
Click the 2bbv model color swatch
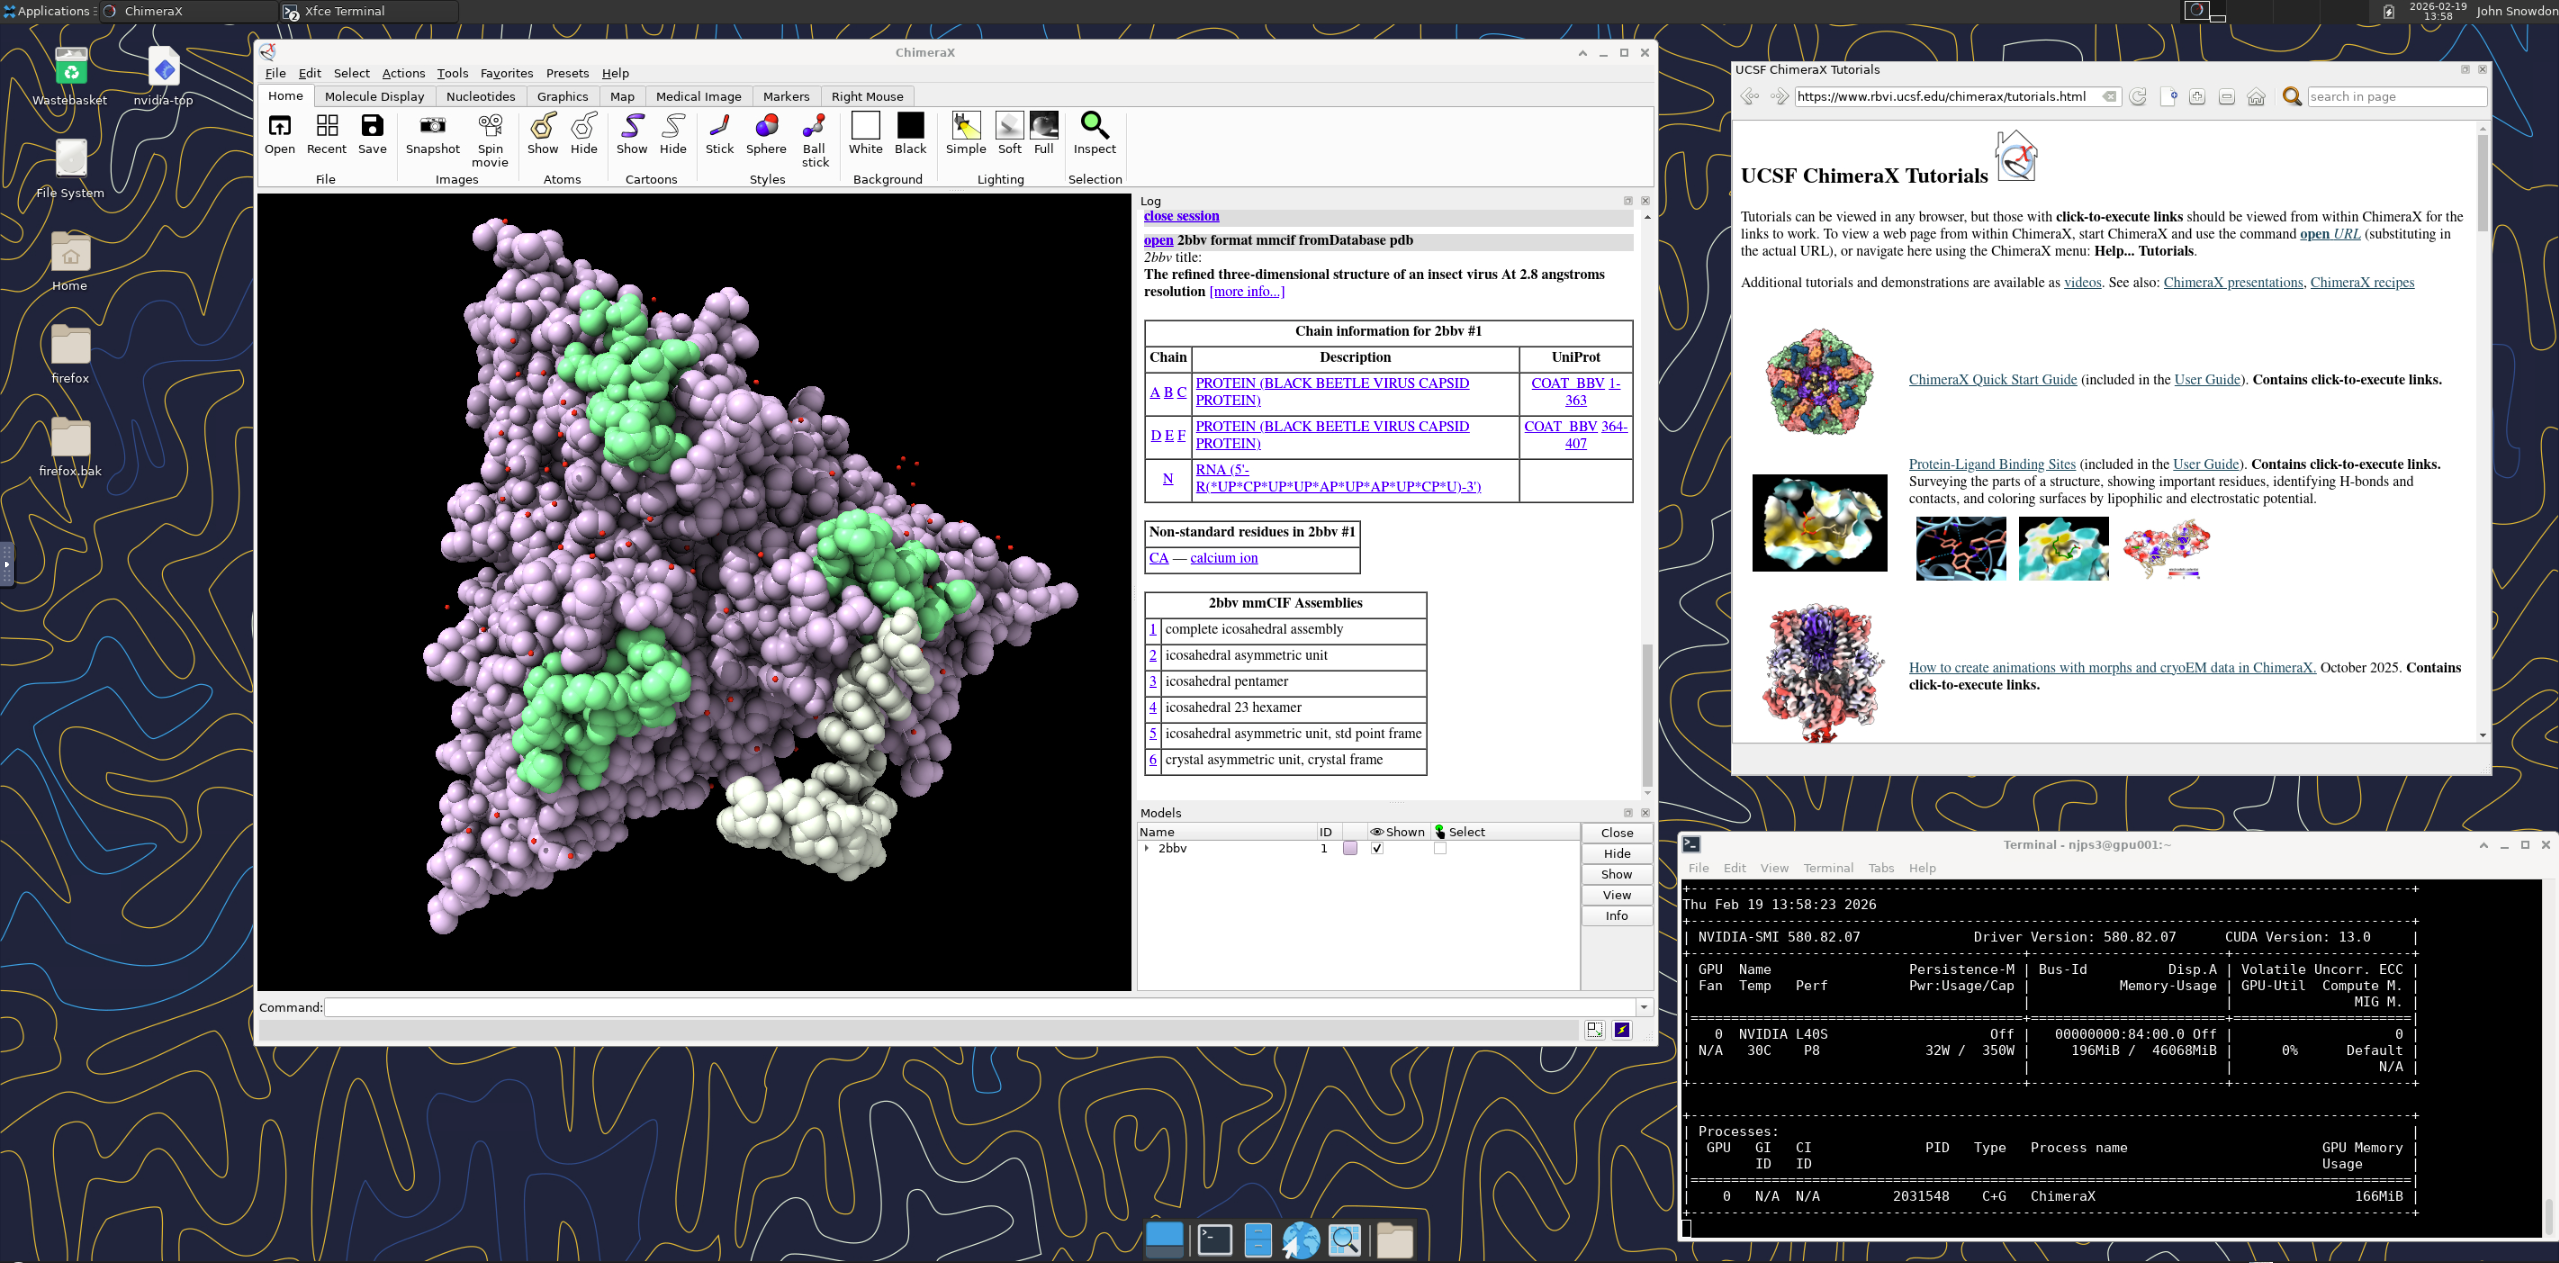[x=1350, y=848]
